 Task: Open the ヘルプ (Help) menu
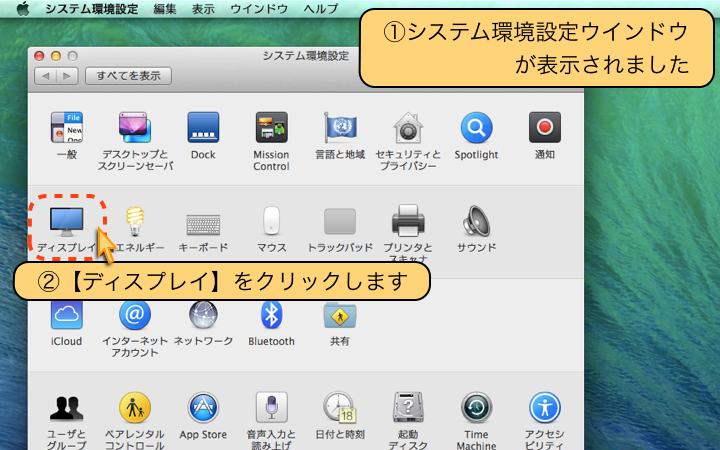coord(321,9)
